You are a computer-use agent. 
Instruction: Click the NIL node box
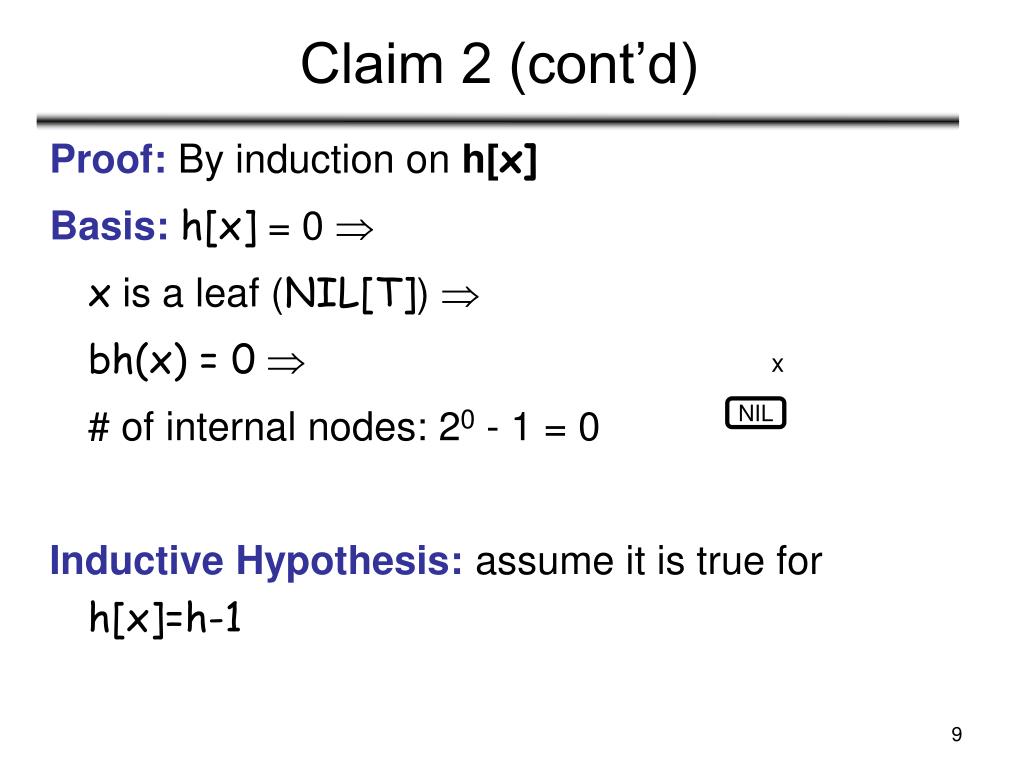(x=756, y=413)
